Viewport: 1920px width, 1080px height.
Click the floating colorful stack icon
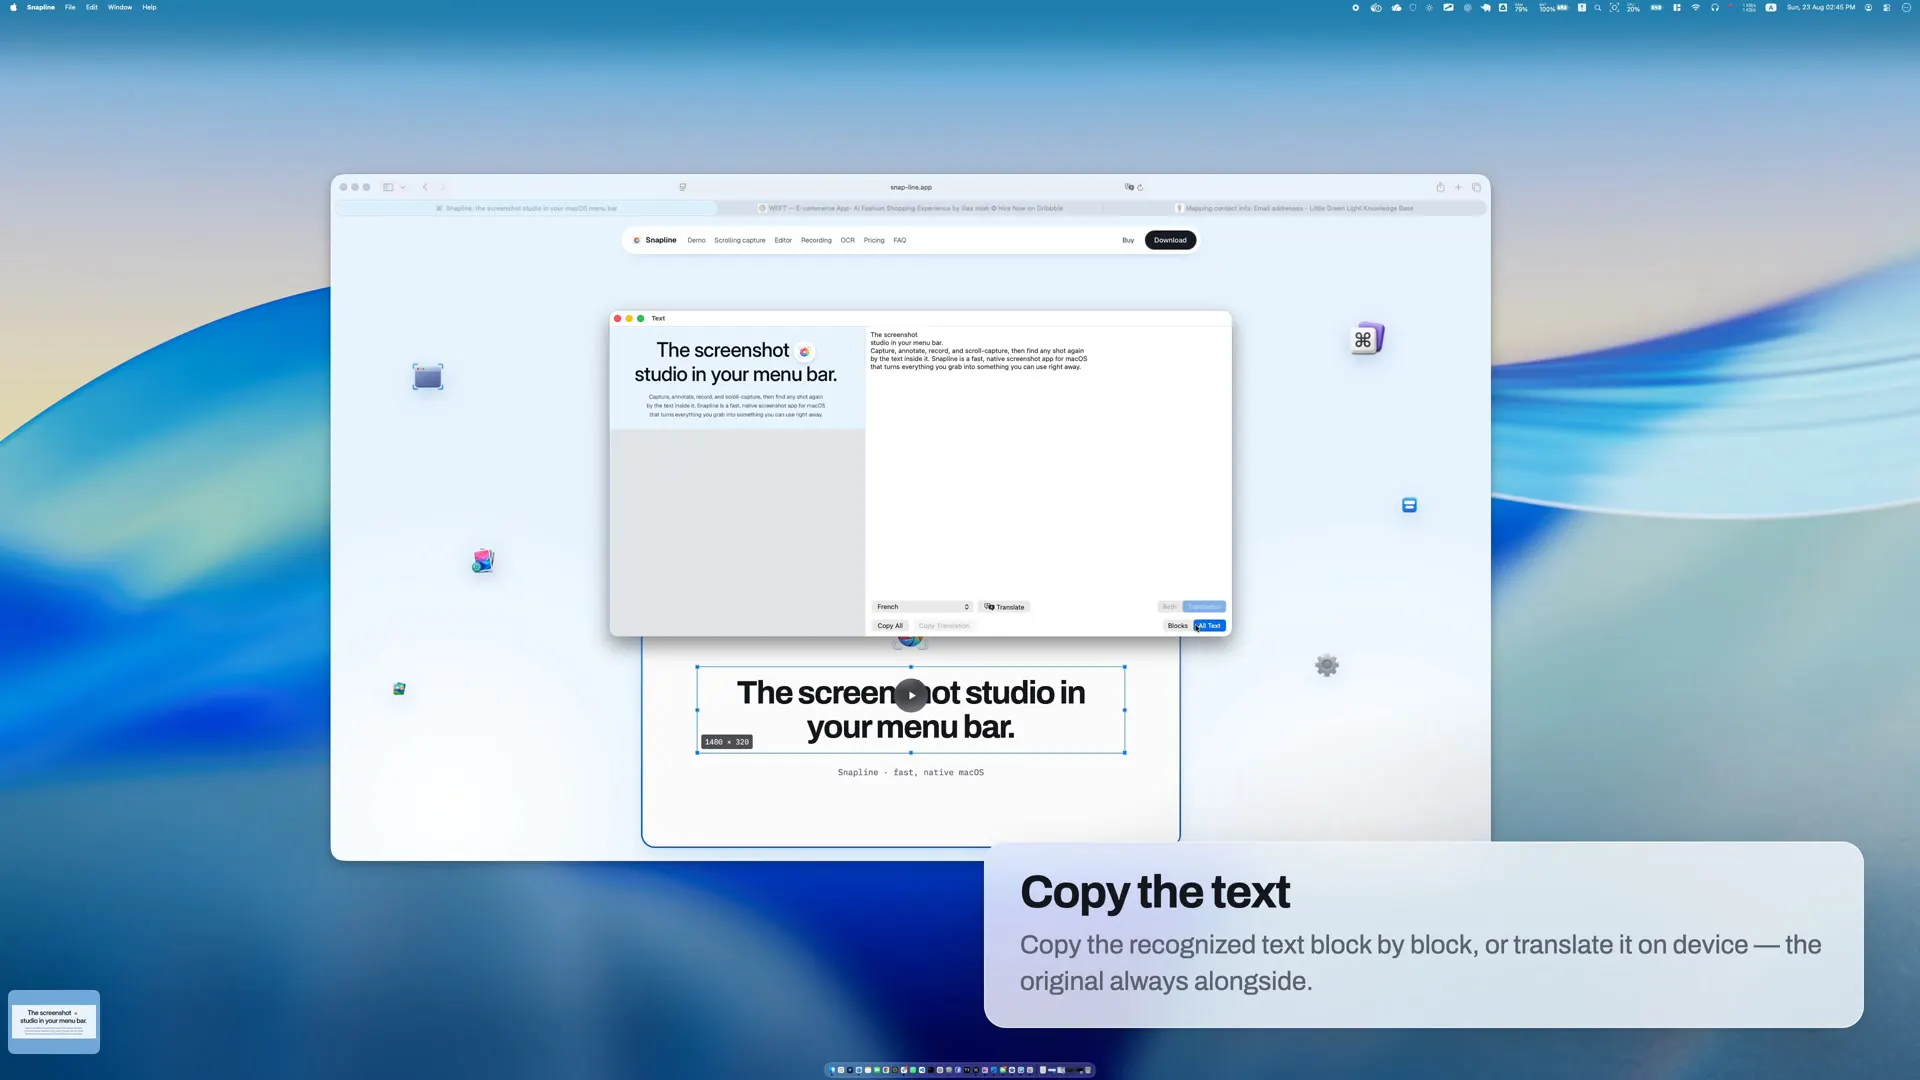pyautogui.click(x=483, y=561)
